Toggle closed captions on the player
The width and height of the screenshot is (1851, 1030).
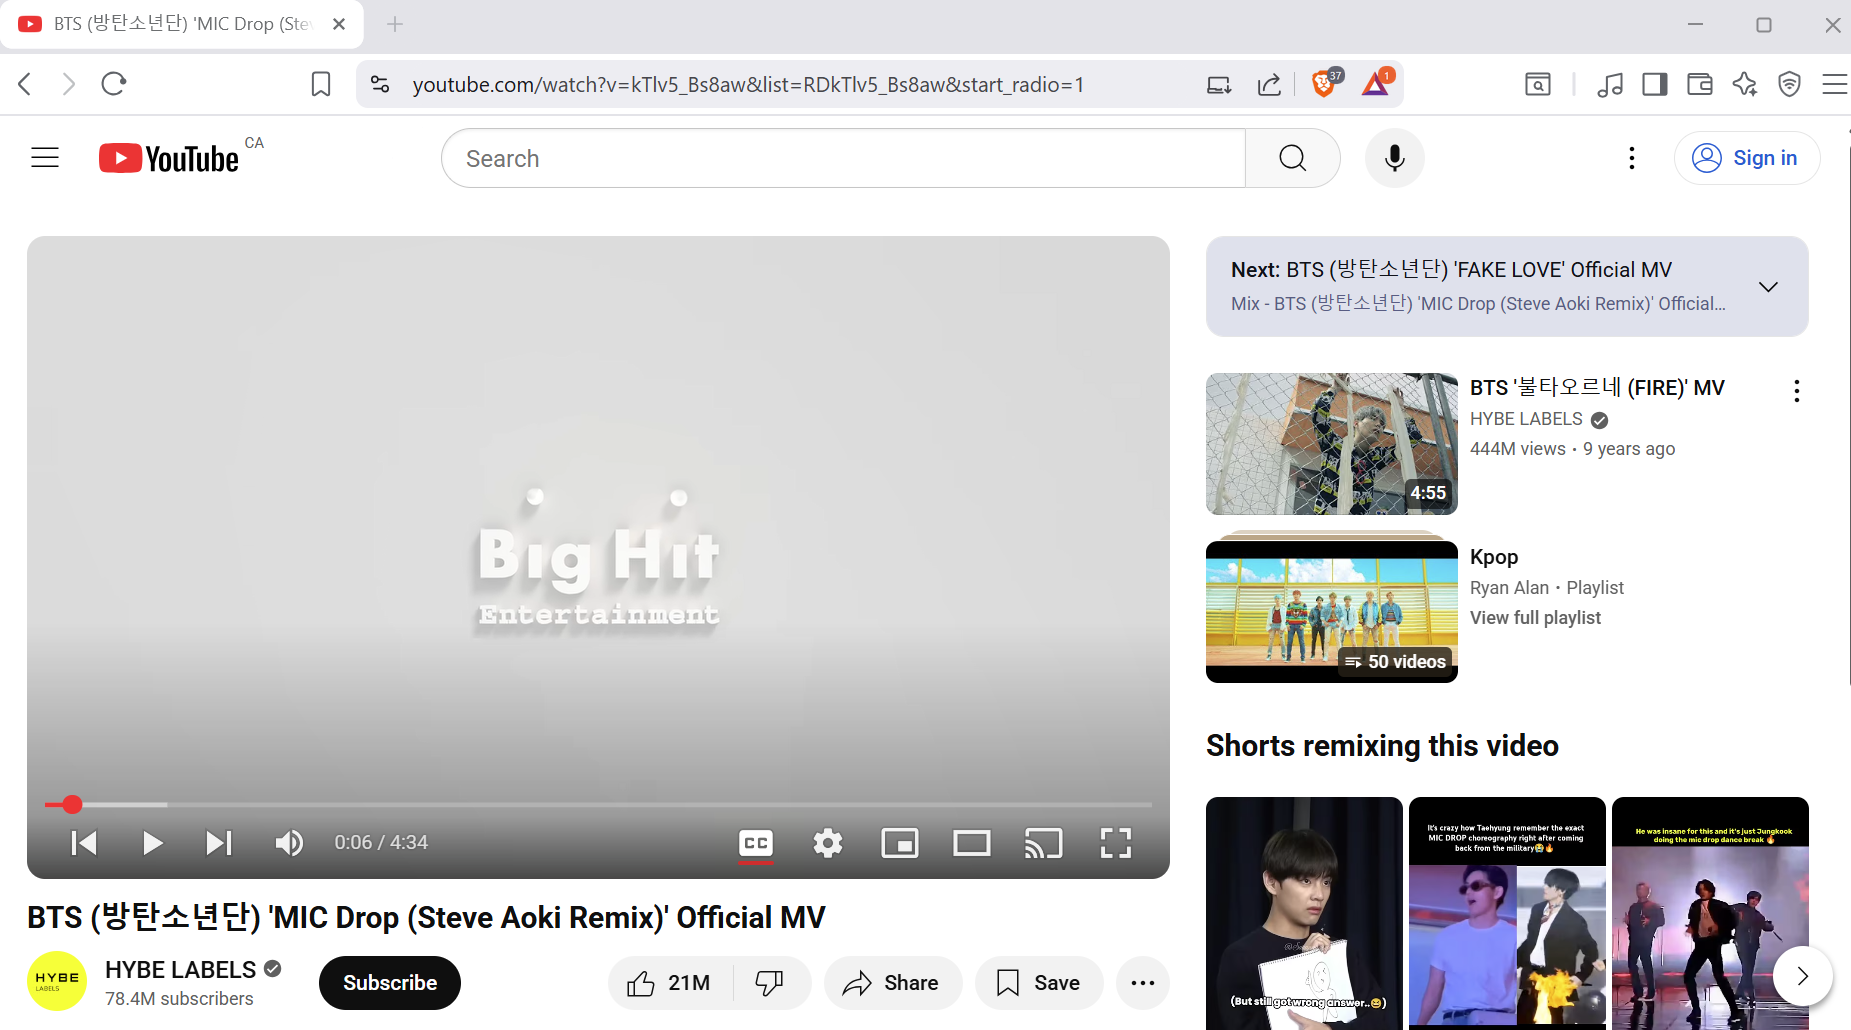756,843
